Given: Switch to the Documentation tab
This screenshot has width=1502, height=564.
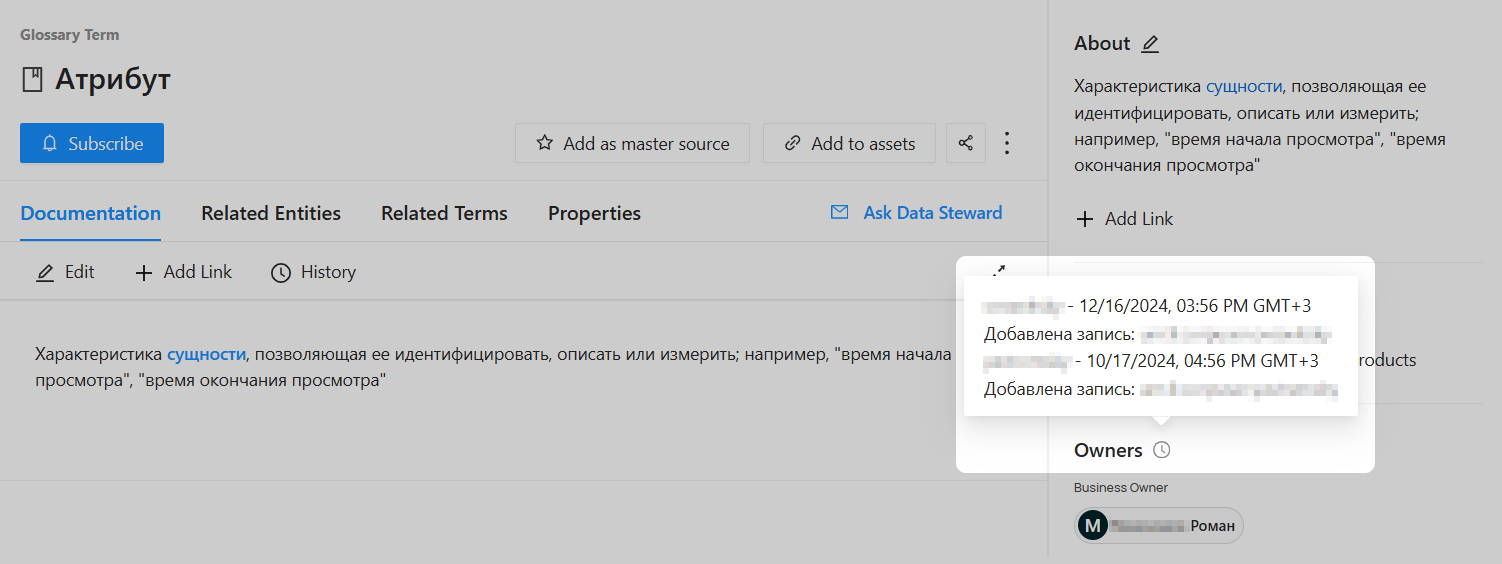Looking at the screenshot, I should tap(91, 213).
